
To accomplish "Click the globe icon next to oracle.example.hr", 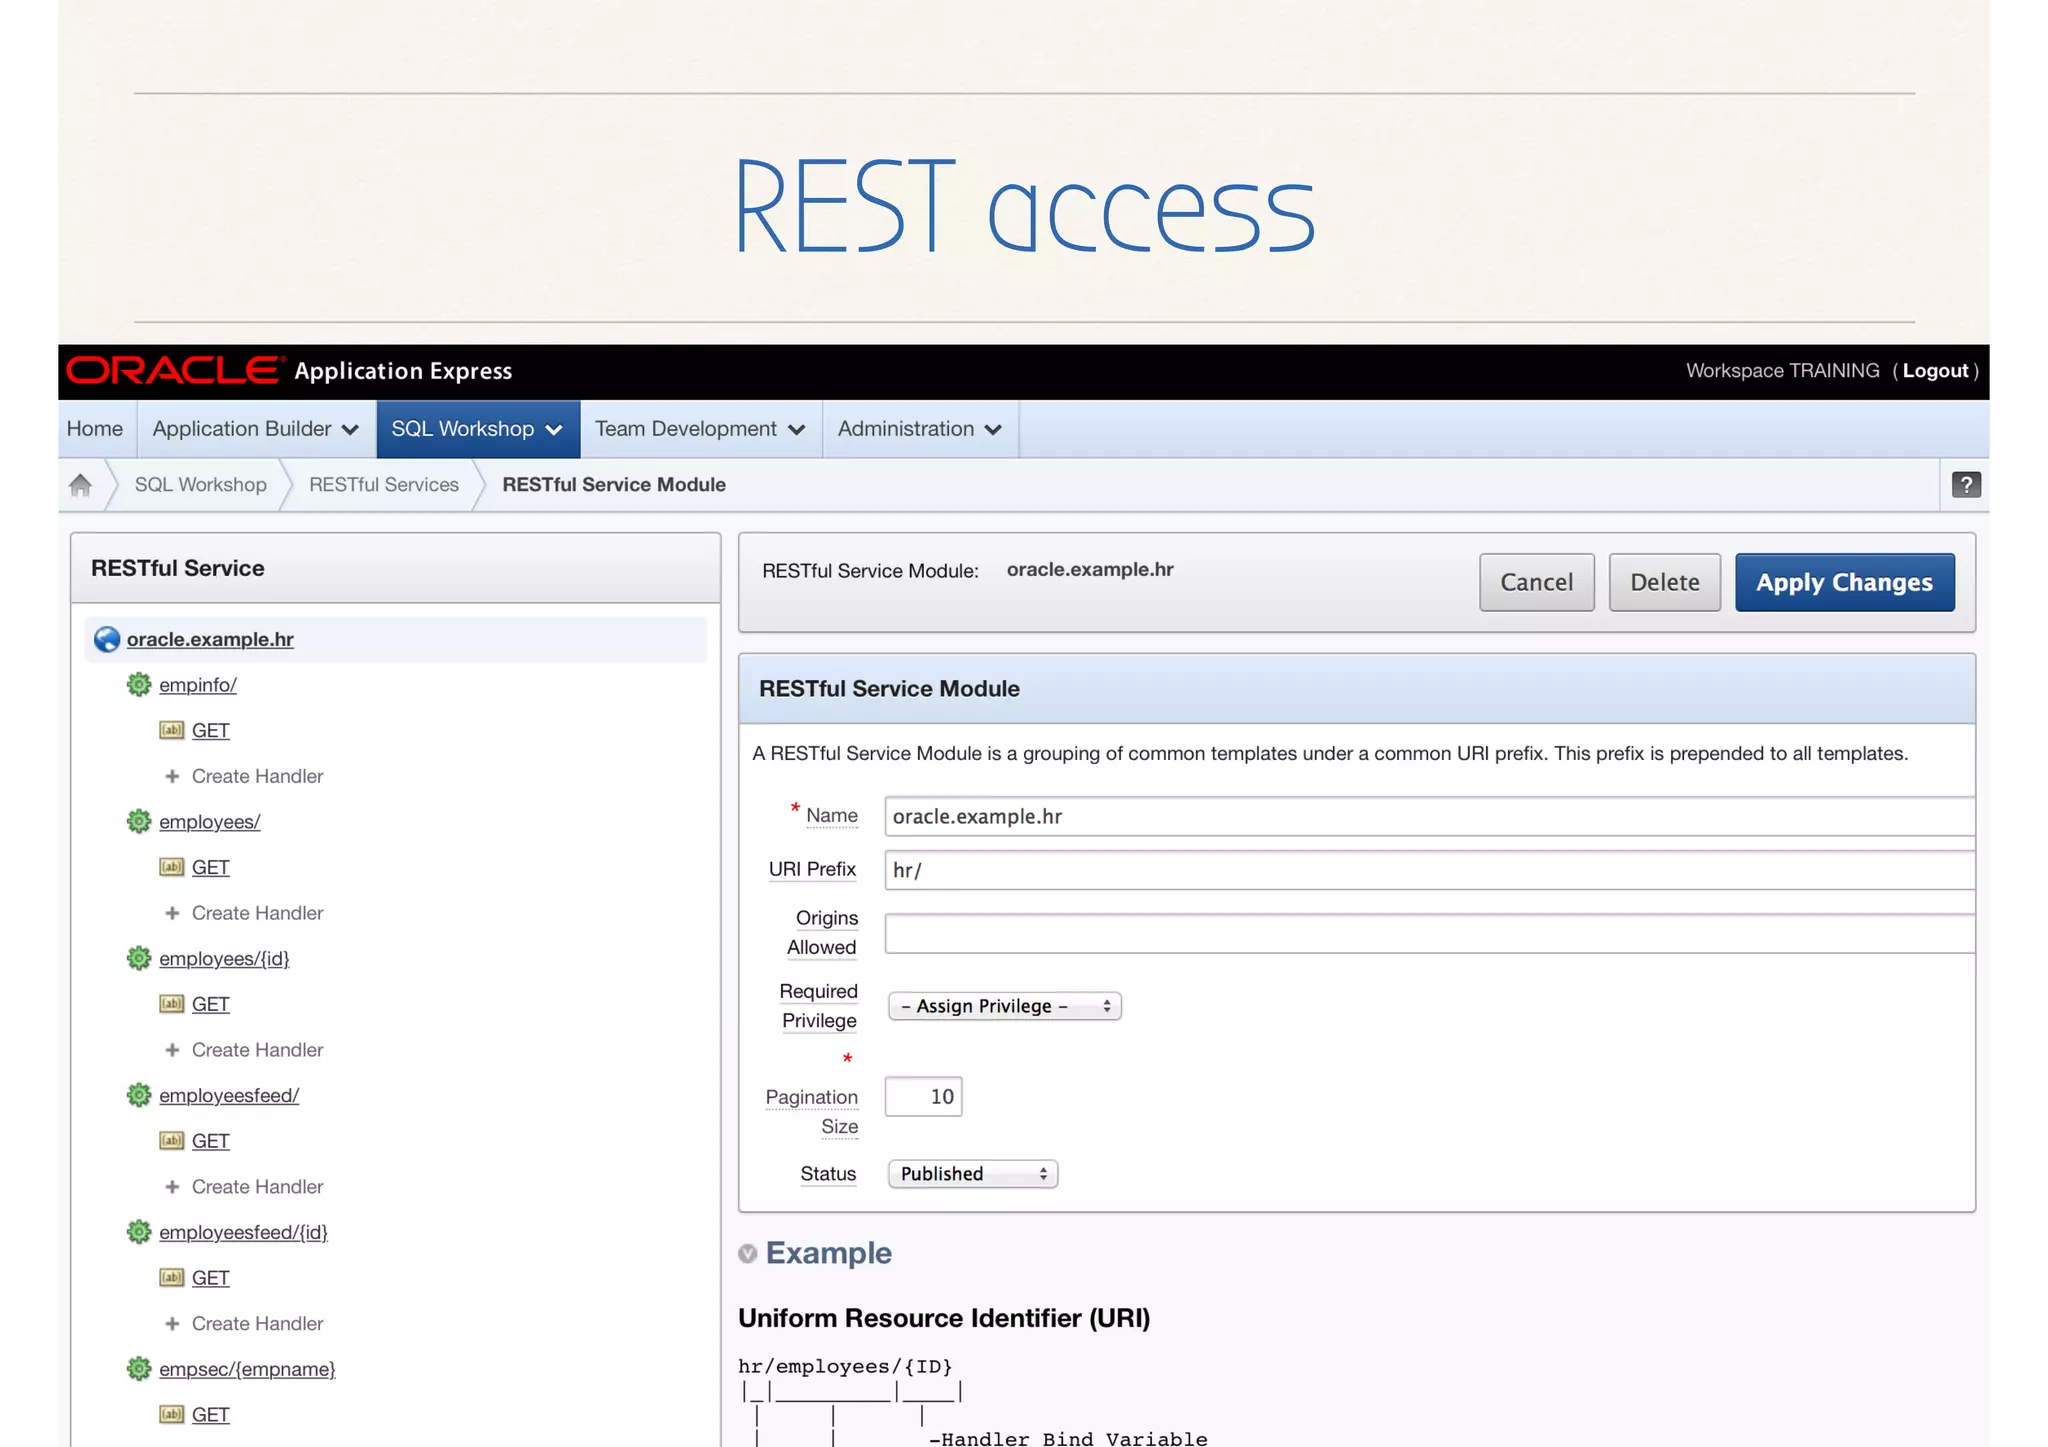I will (107, 639).
